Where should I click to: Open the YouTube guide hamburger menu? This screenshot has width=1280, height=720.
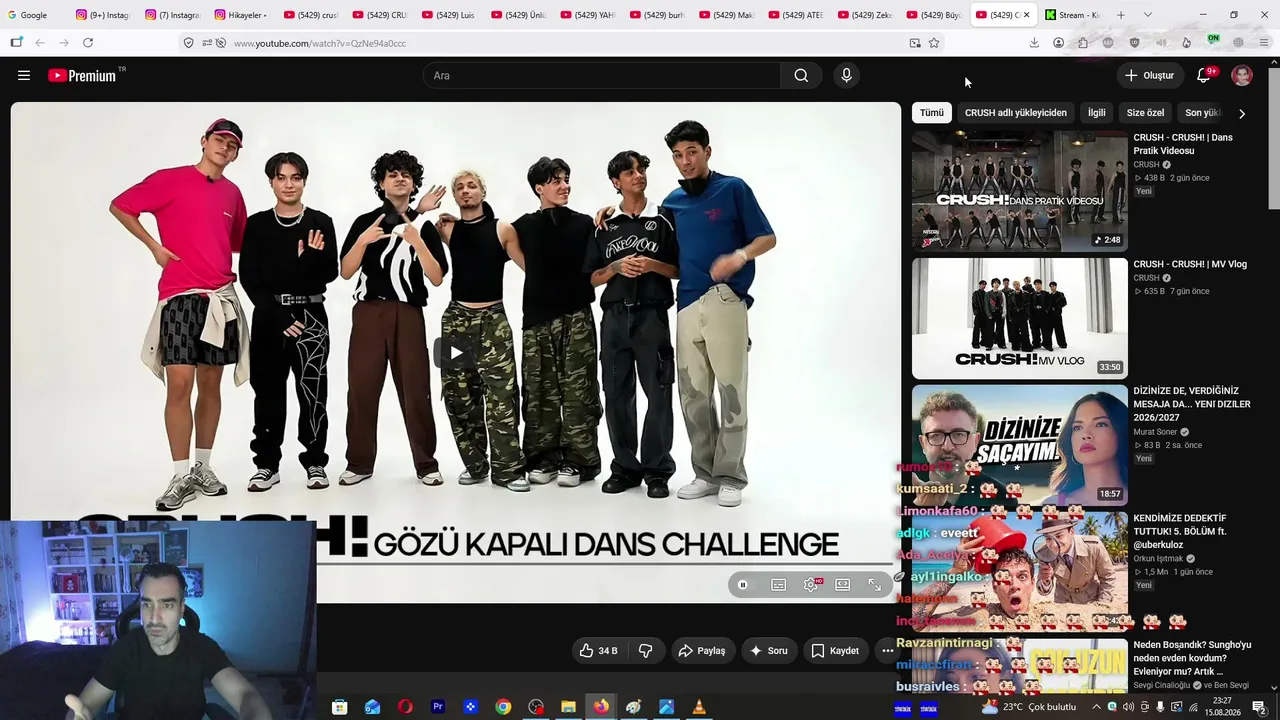point(24,75)
